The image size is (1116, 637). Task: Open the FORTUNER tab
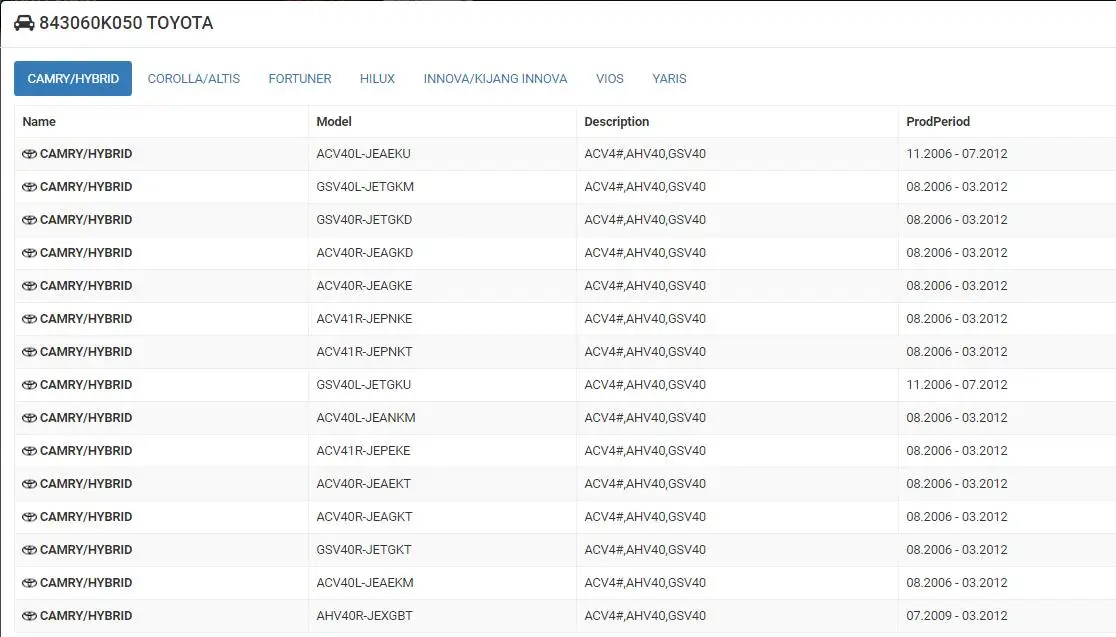[300, 78]
